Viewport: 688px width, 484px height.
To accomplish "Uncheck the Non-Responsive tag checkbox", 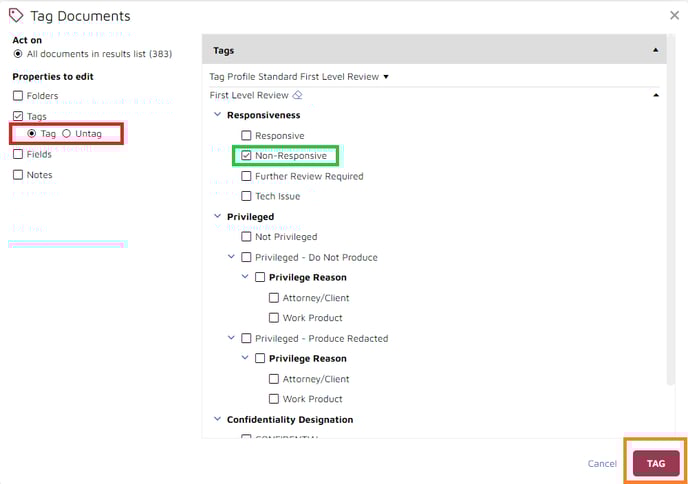I will (246, 156).
